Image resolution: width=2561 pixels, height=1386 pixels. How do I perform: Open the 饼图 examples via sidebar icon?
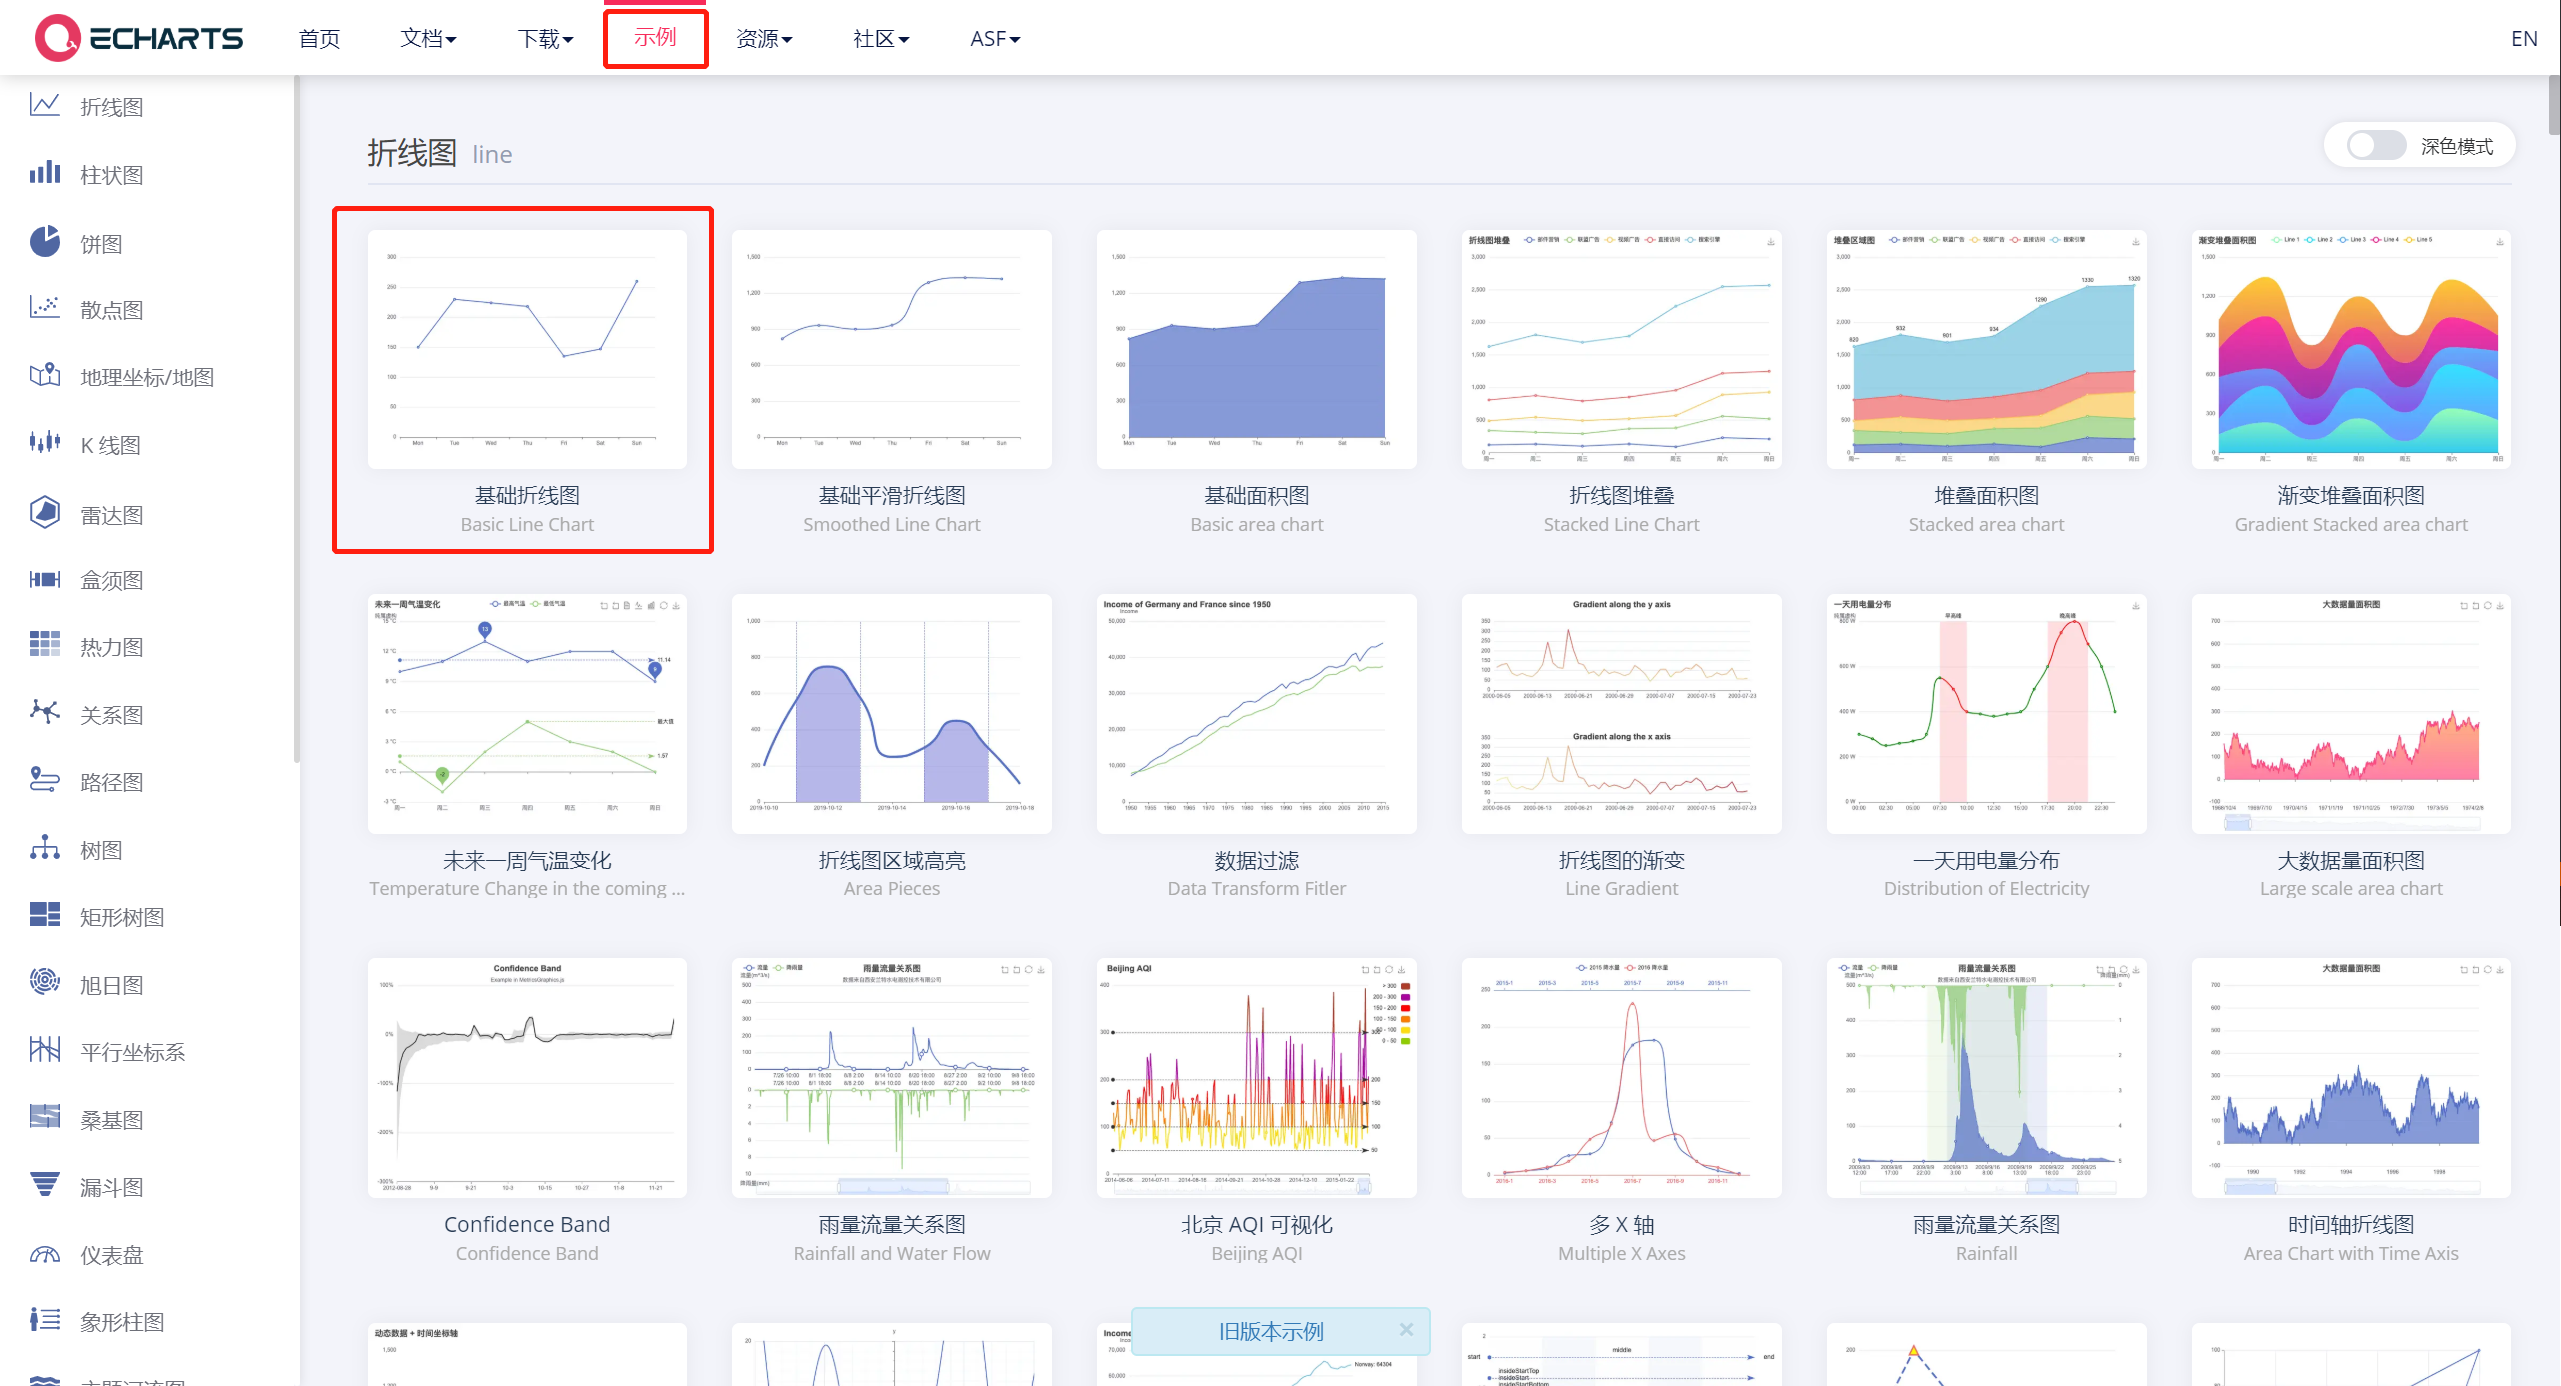coord(44,242)
